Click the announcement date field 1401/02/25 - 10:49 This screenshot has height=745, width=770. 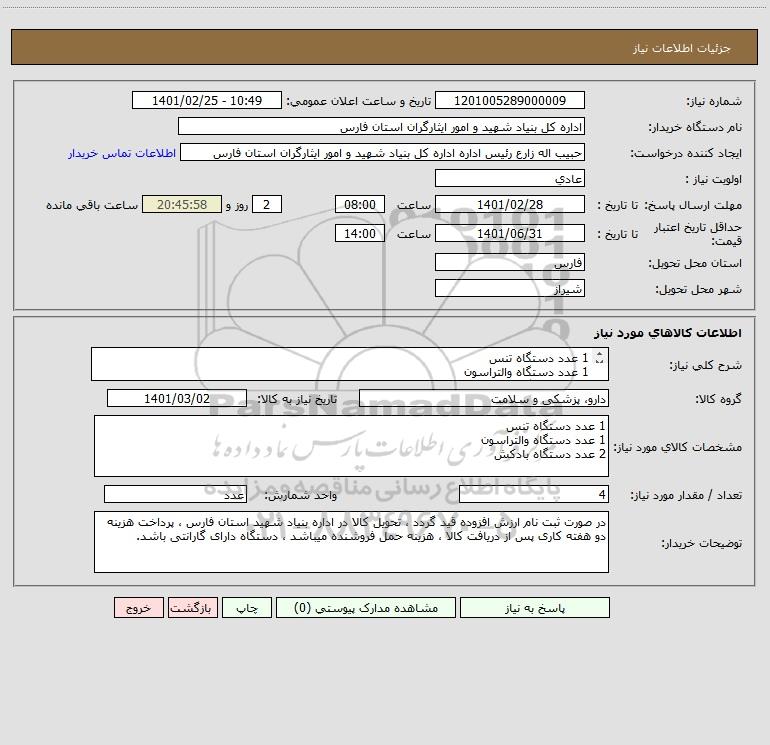click(207, 100)
